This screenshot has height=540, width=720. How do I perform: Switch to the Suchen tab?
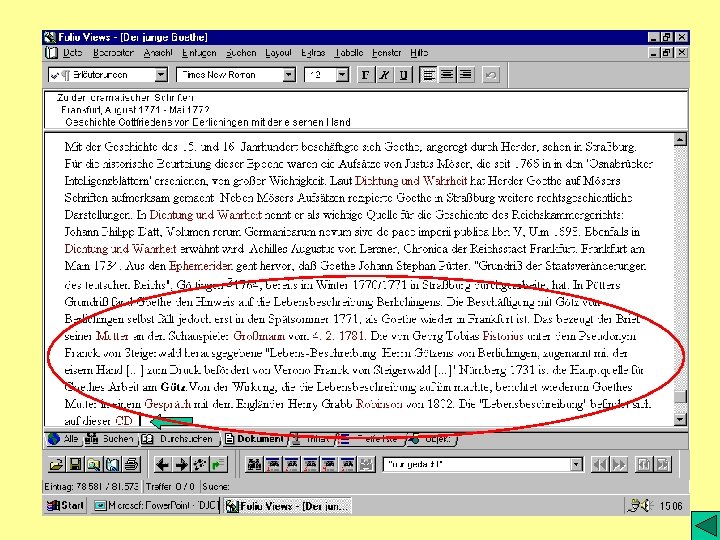[111, 439]
